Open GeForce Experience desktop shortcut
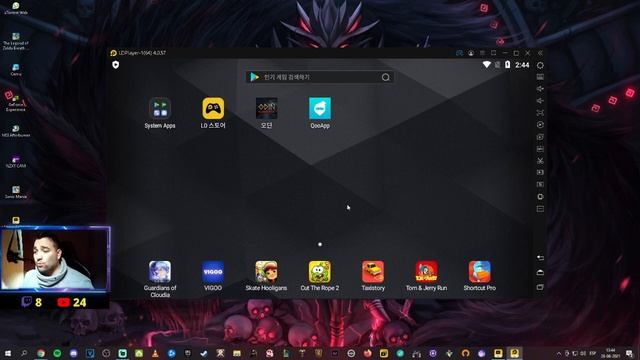The image size is (640, 360). [x=16, y=102]
